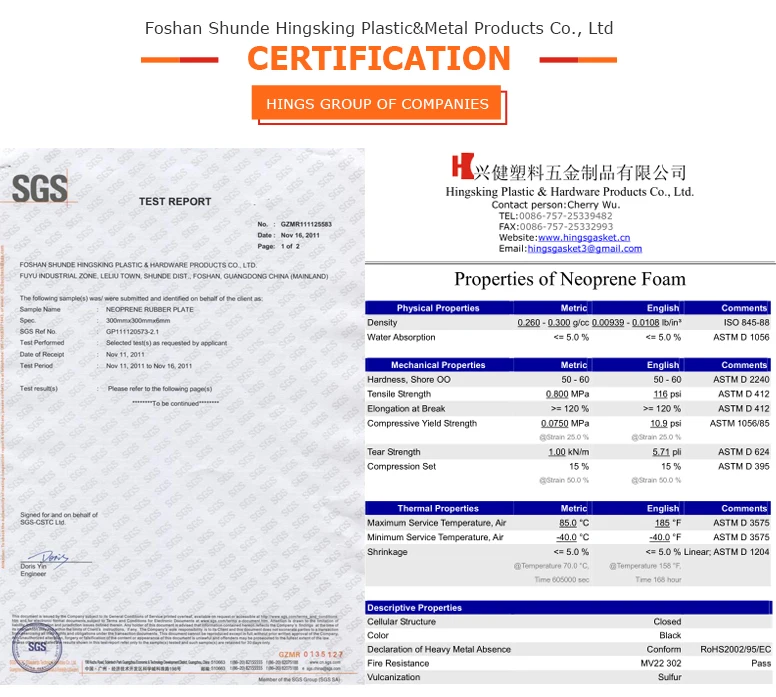Click the TEST REPORT title on the document
The image size is (776, 697).
[x=175, y=201]
